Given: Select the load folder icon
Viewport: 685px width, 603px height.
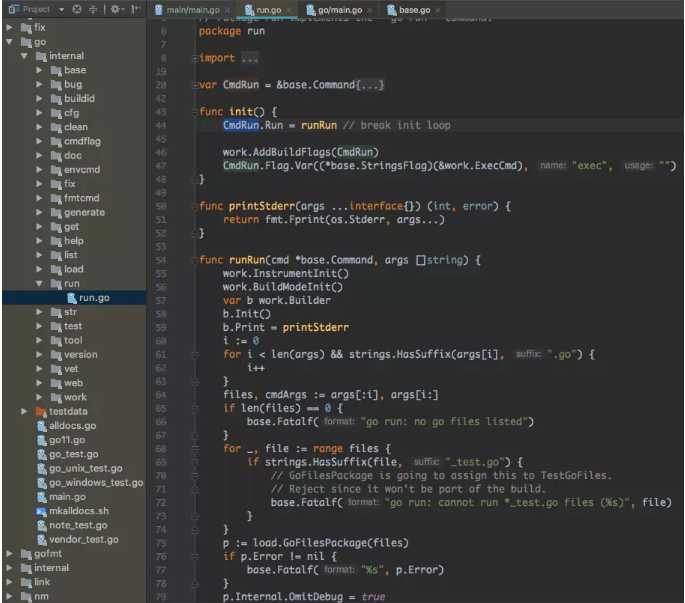Looking at the screenshot, I should [56, 270].
